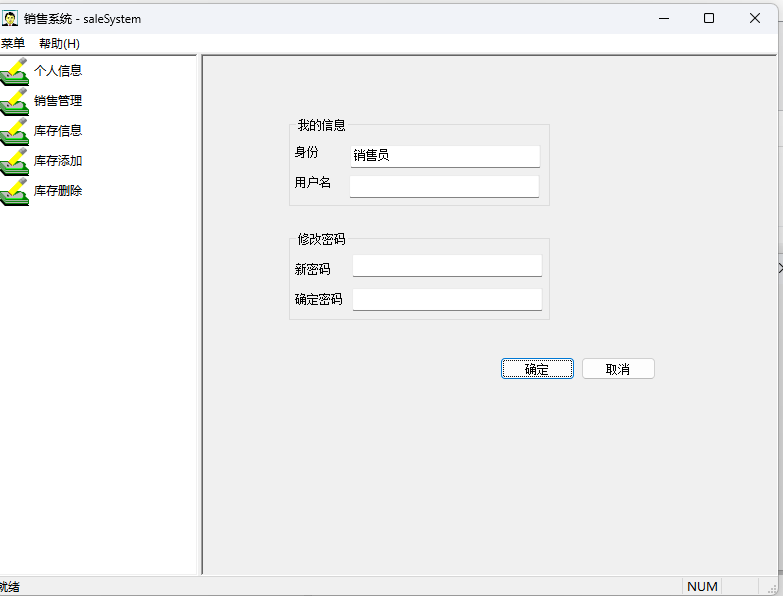Click the NUM status bar indicator
783x596 pixels.
[x=702, y=587]
